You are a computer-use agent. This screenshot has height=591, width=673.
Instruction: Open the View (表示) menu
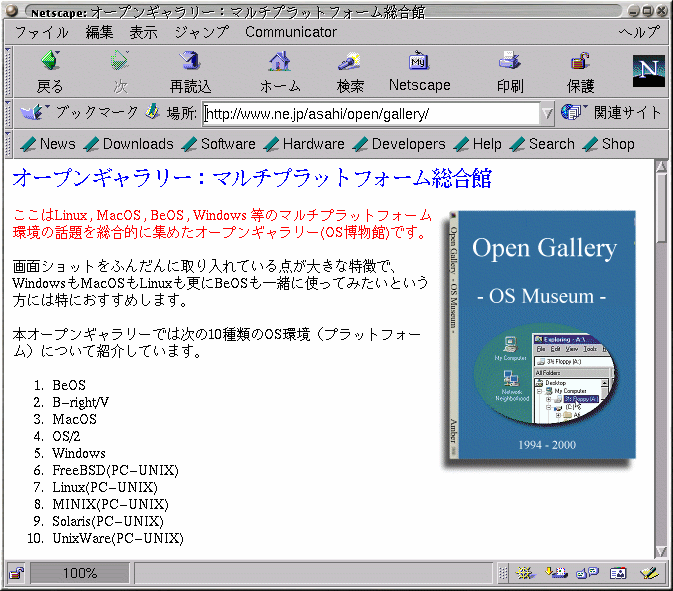pyautogui.click(x=144, y=32)
